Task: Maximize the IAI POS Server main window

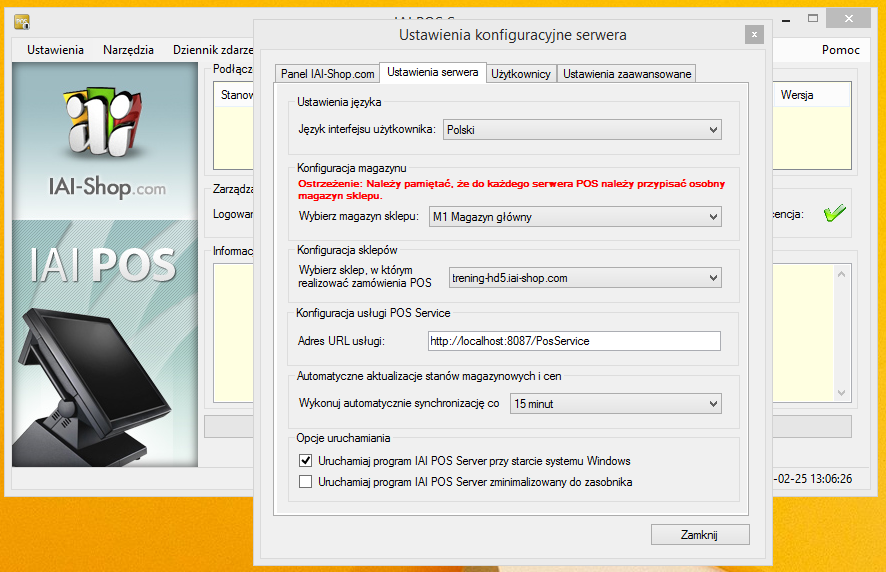Action: pos(814,18)
